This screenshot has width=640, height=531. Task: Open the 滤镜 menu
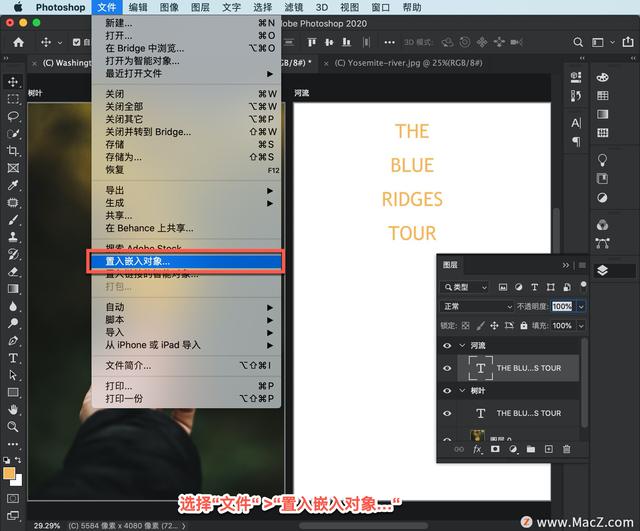pos(293,7)
